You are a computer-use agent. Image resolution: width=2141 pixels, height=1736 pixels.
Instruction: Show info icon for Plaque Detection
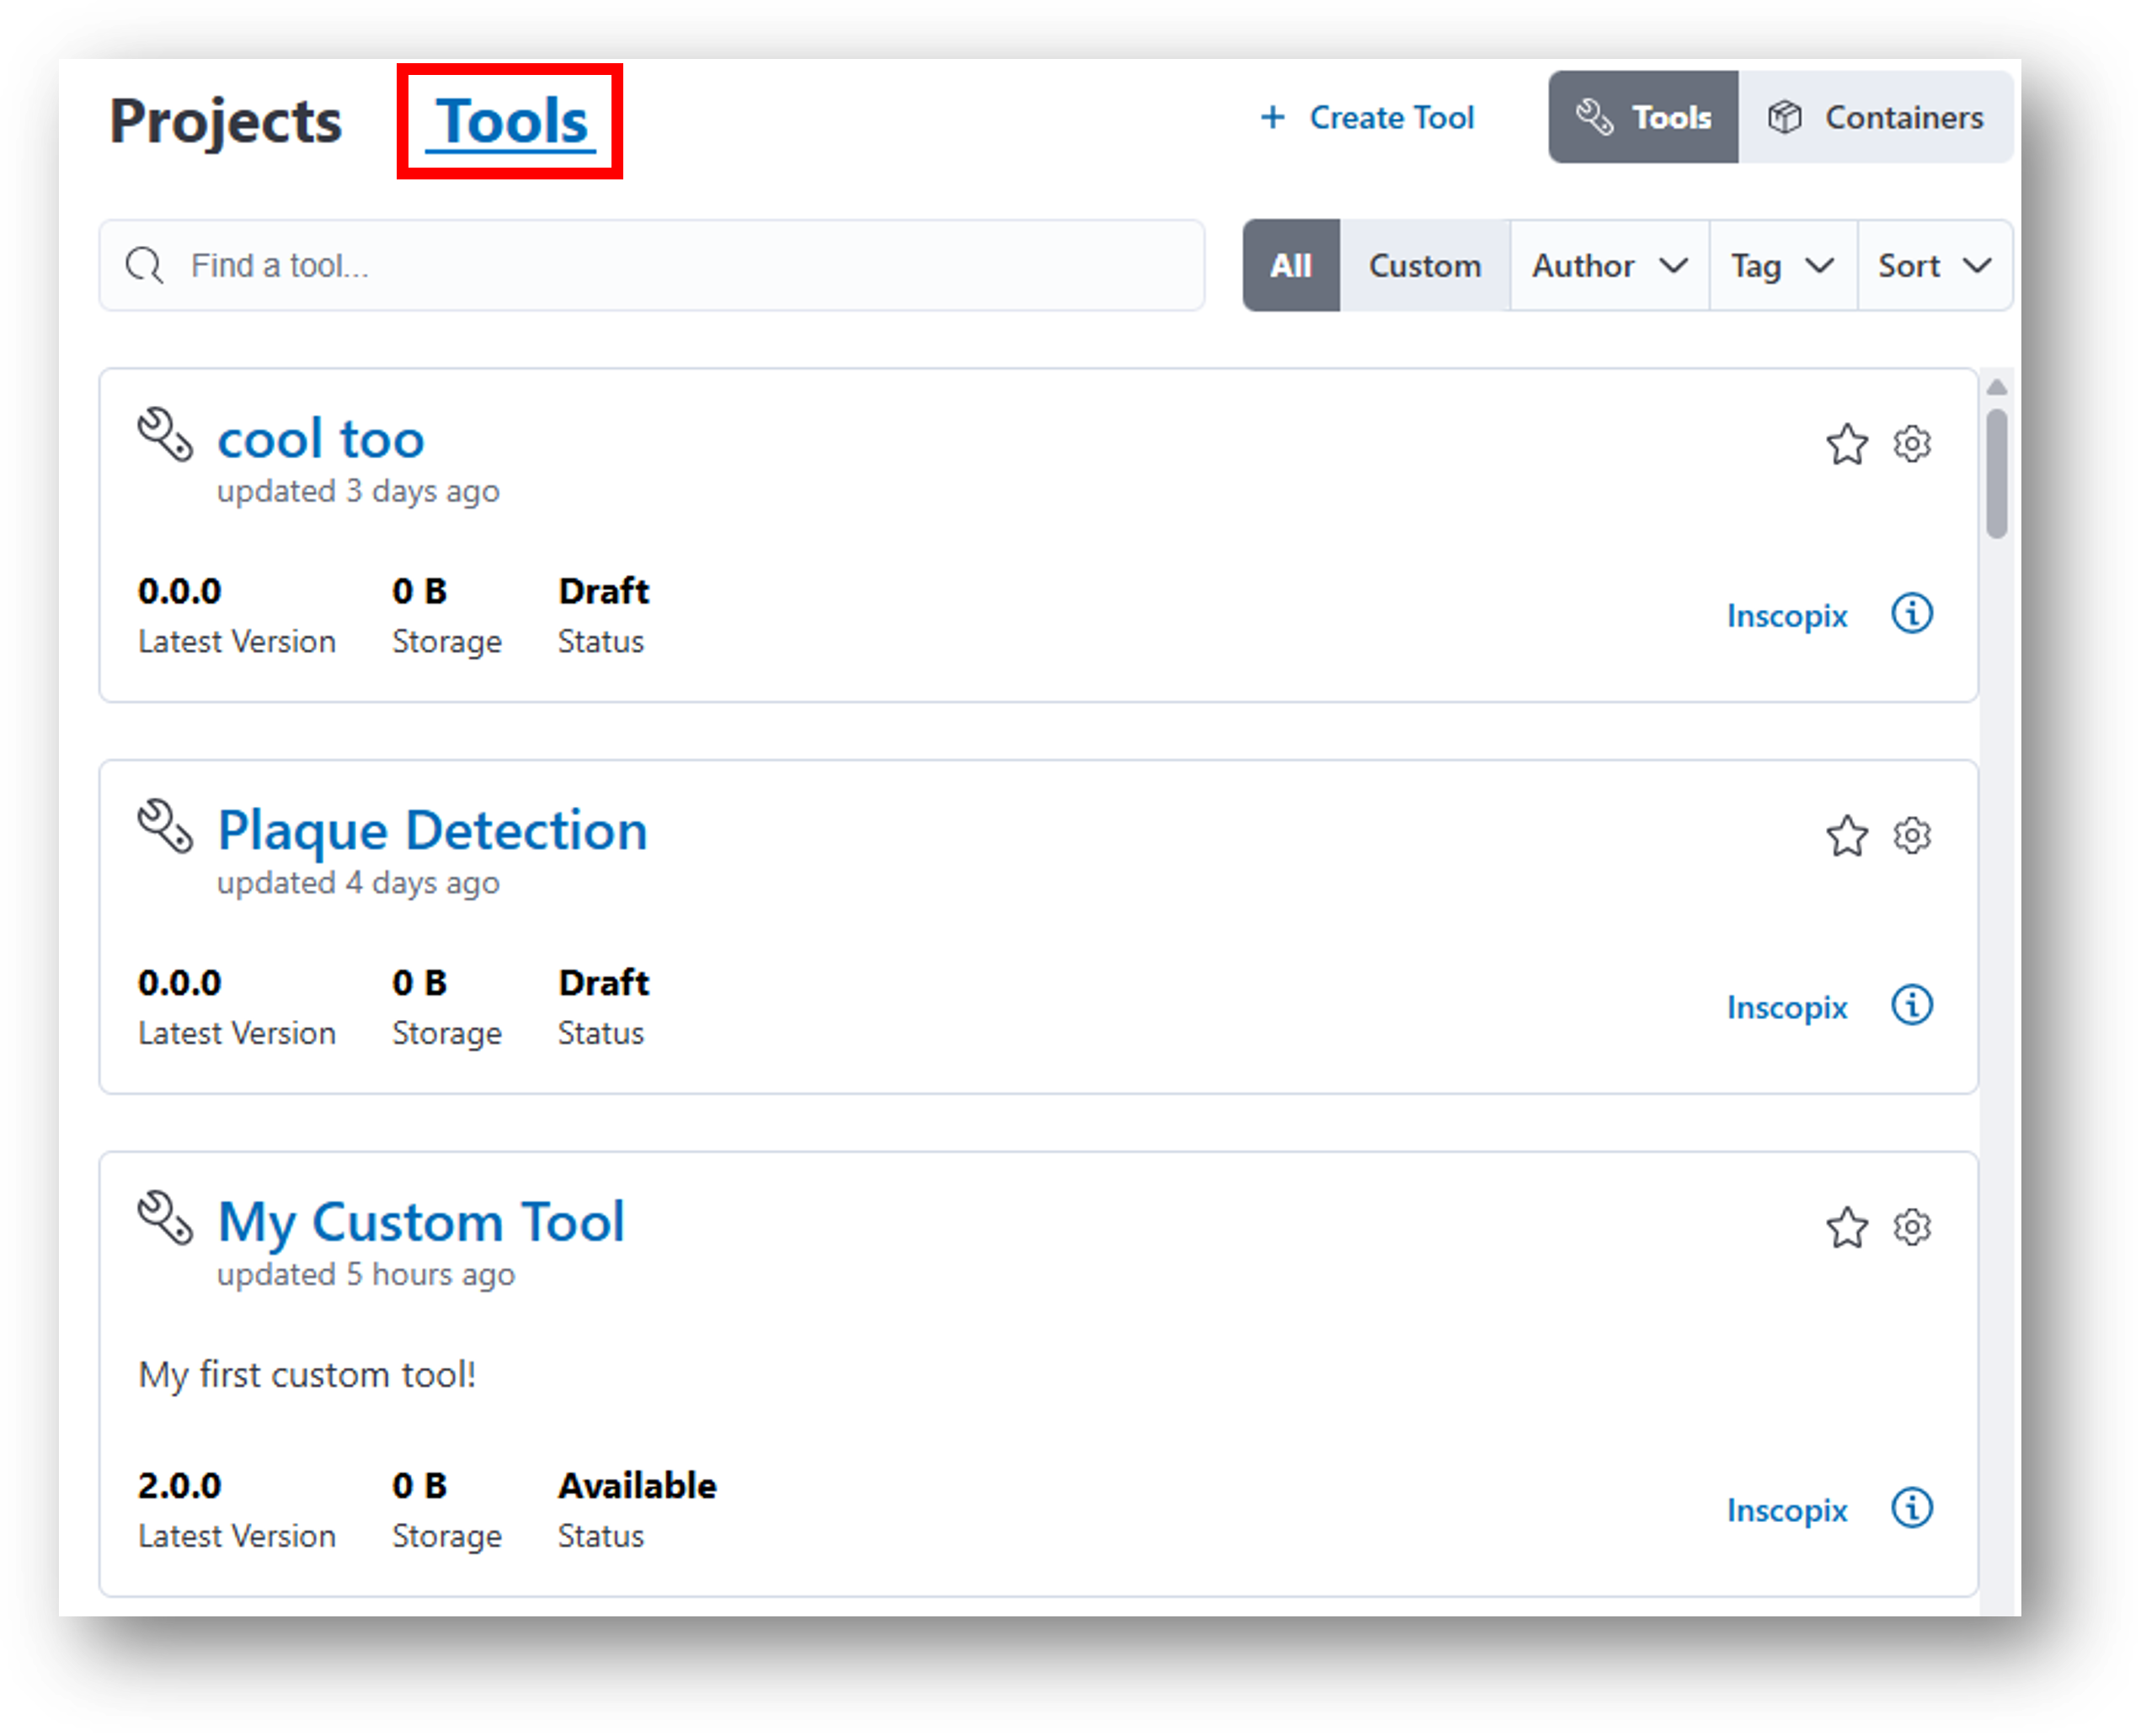(x=1911, y=1006)
